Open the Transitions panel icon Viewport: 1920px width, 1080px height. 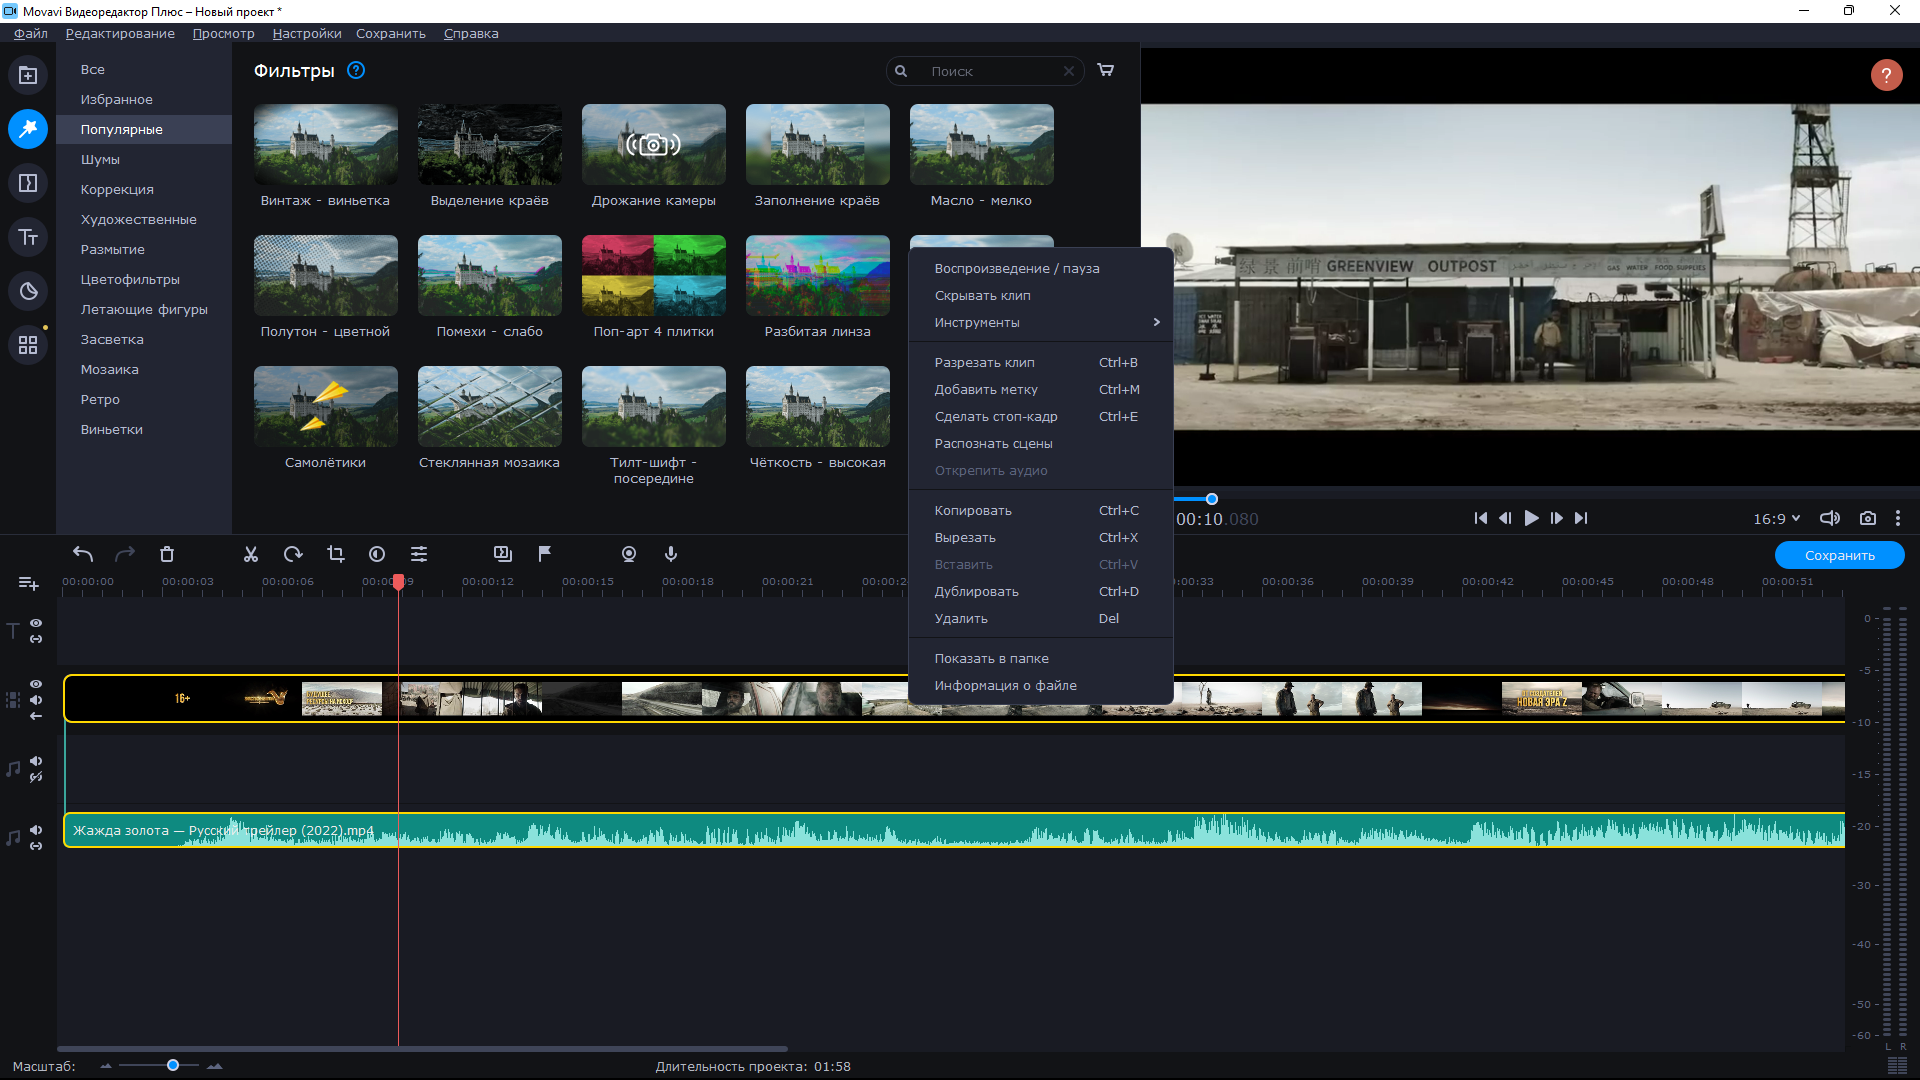click(x=28, y=183)
